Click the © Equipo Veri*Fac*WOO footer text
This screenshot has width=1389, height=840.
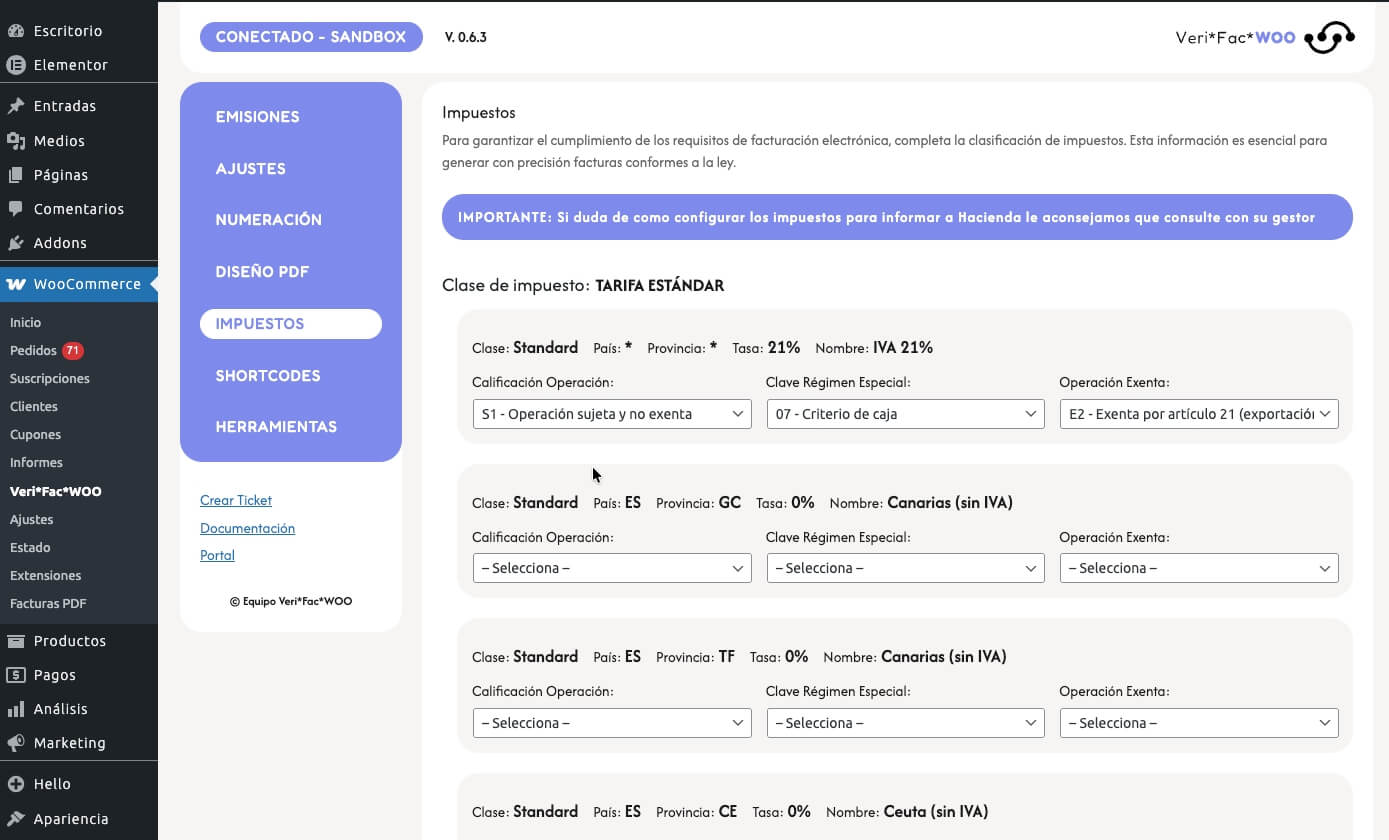coord(291,602)
